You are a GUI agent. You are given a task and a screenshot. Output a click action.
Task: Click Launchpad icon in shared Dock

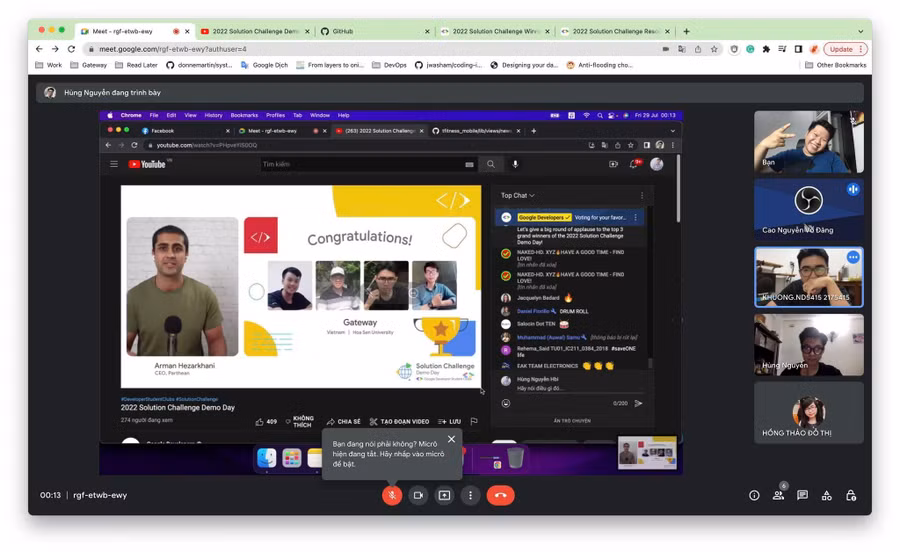[292, 458]
